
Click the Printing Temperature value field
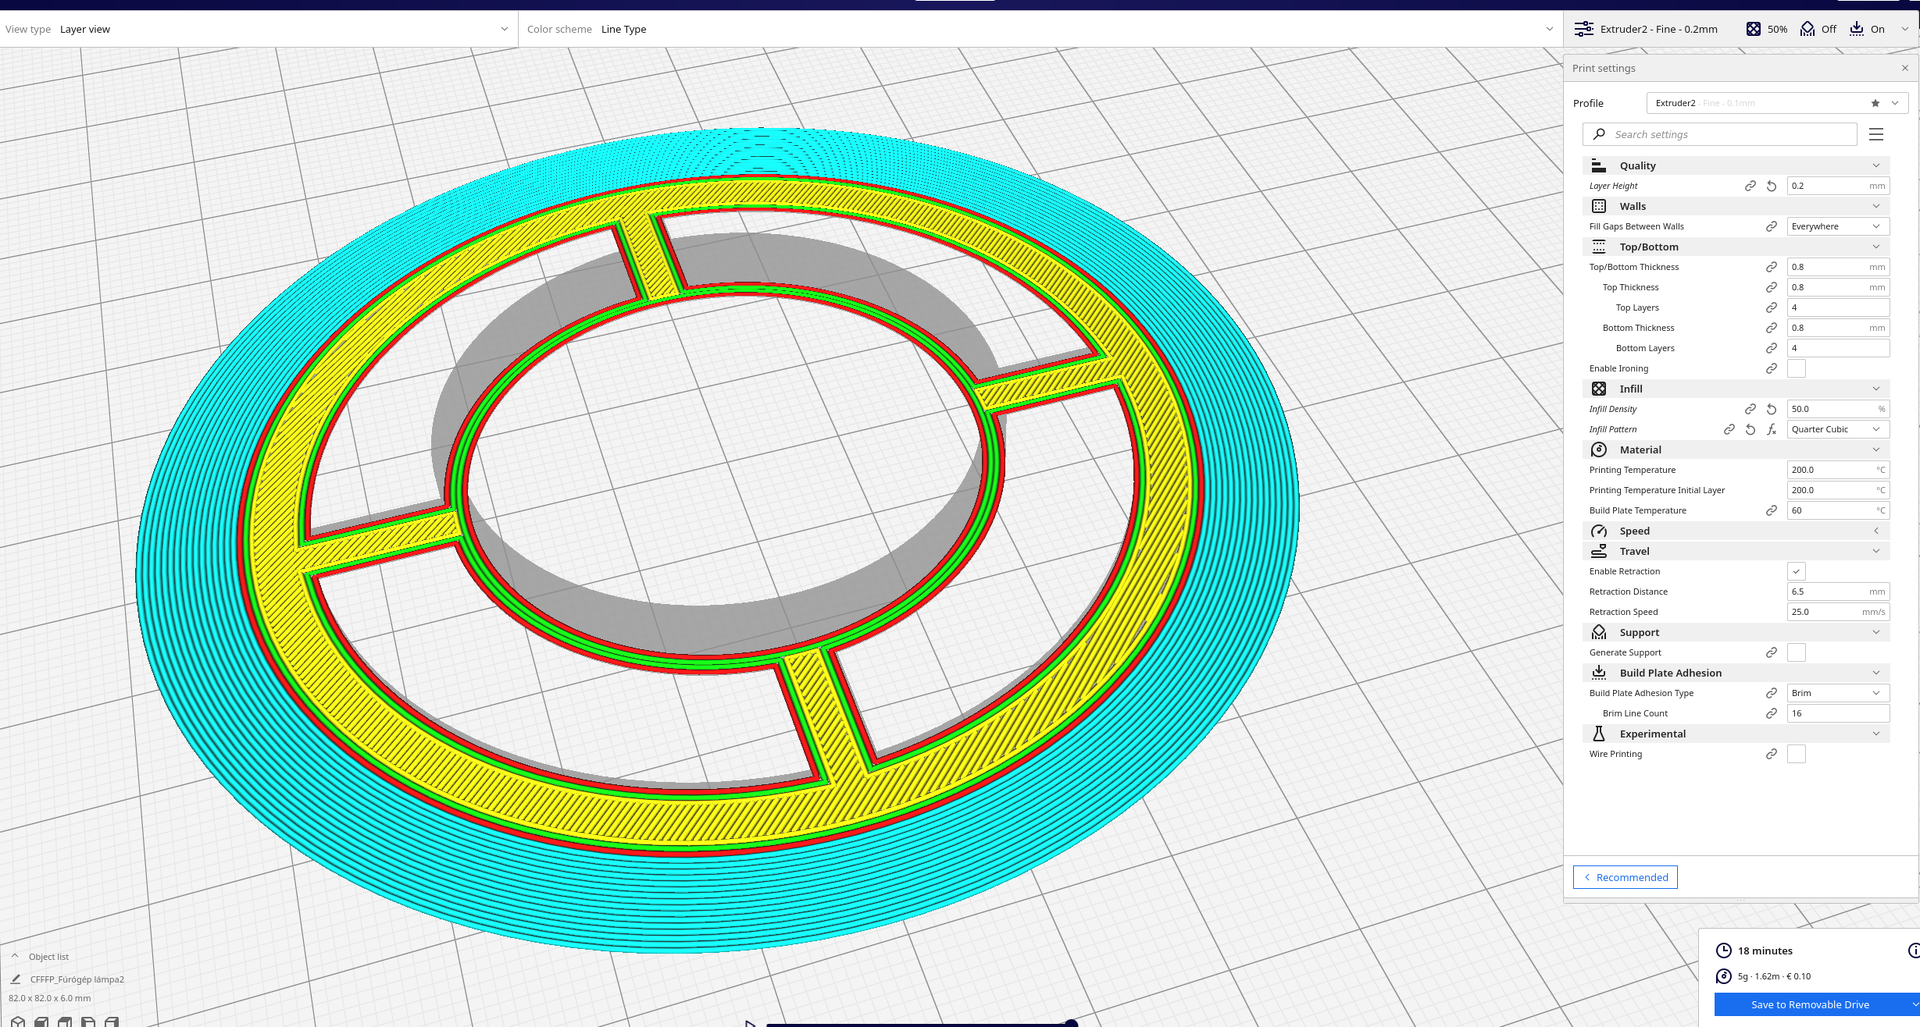1838,470
